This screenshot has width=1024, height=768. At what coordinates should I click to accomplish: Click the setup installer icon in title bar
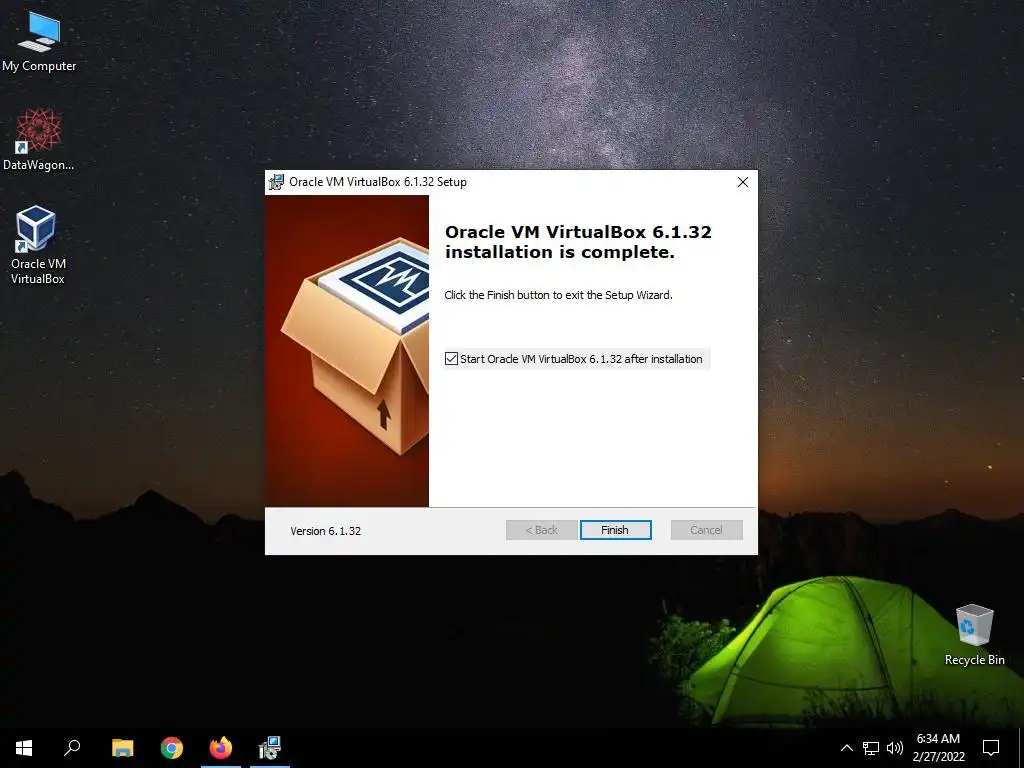click(276, 182)
